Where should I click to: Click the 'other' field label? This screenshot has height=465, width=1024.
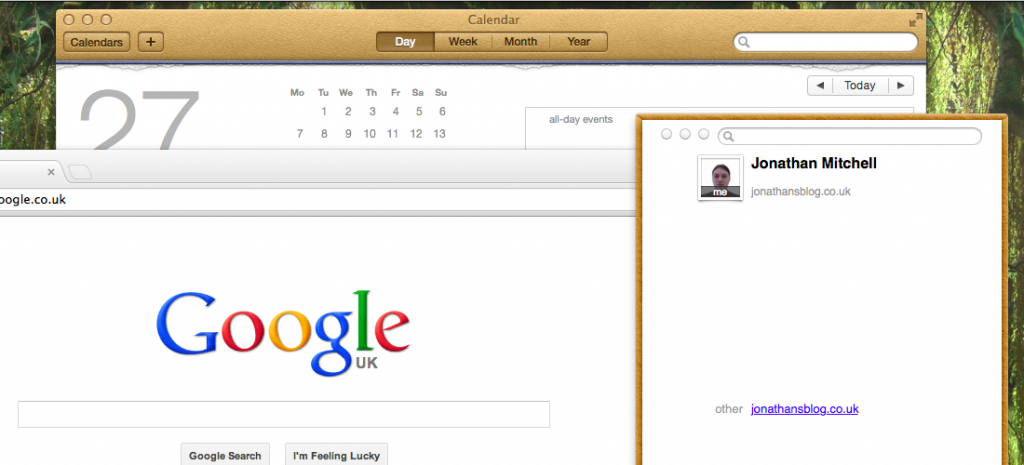click(x=729, y=409)
